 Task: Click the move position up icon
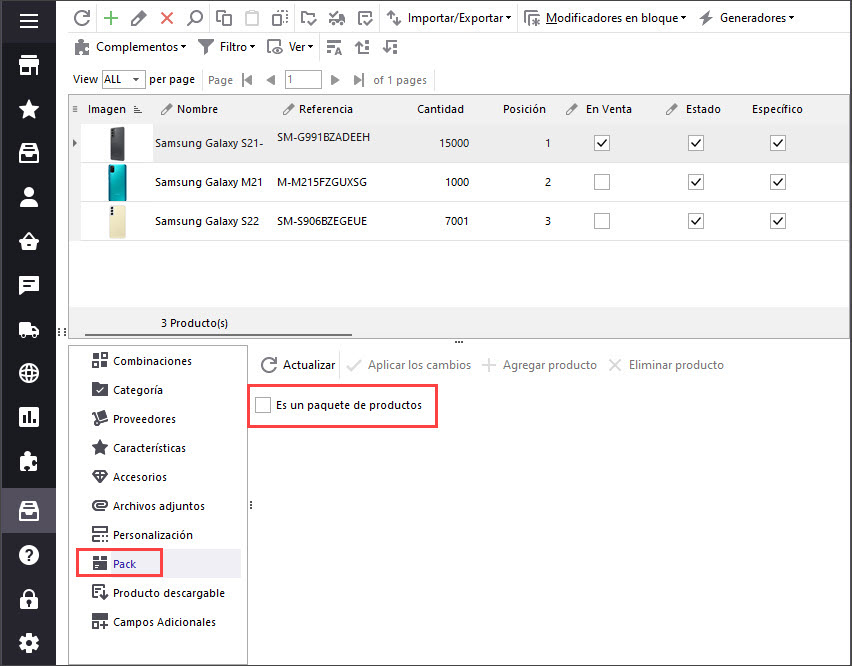[362, 47]
